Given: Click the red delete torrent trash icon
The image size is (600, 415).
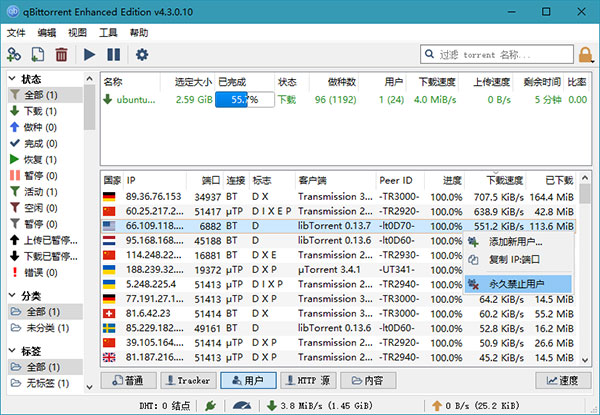Looking at the screenshot, I should 62,54.
